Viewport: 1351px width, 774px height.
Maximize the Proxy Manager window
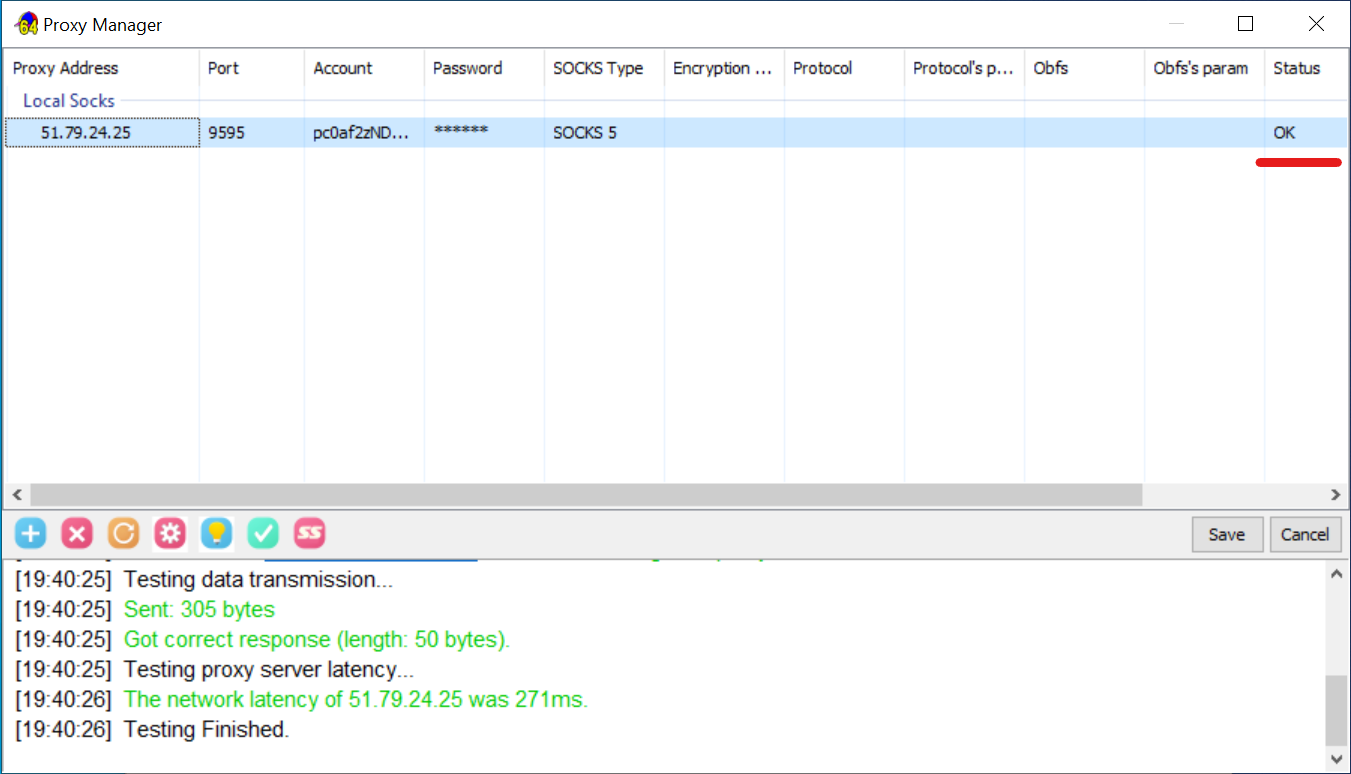tap(1245, 24)
